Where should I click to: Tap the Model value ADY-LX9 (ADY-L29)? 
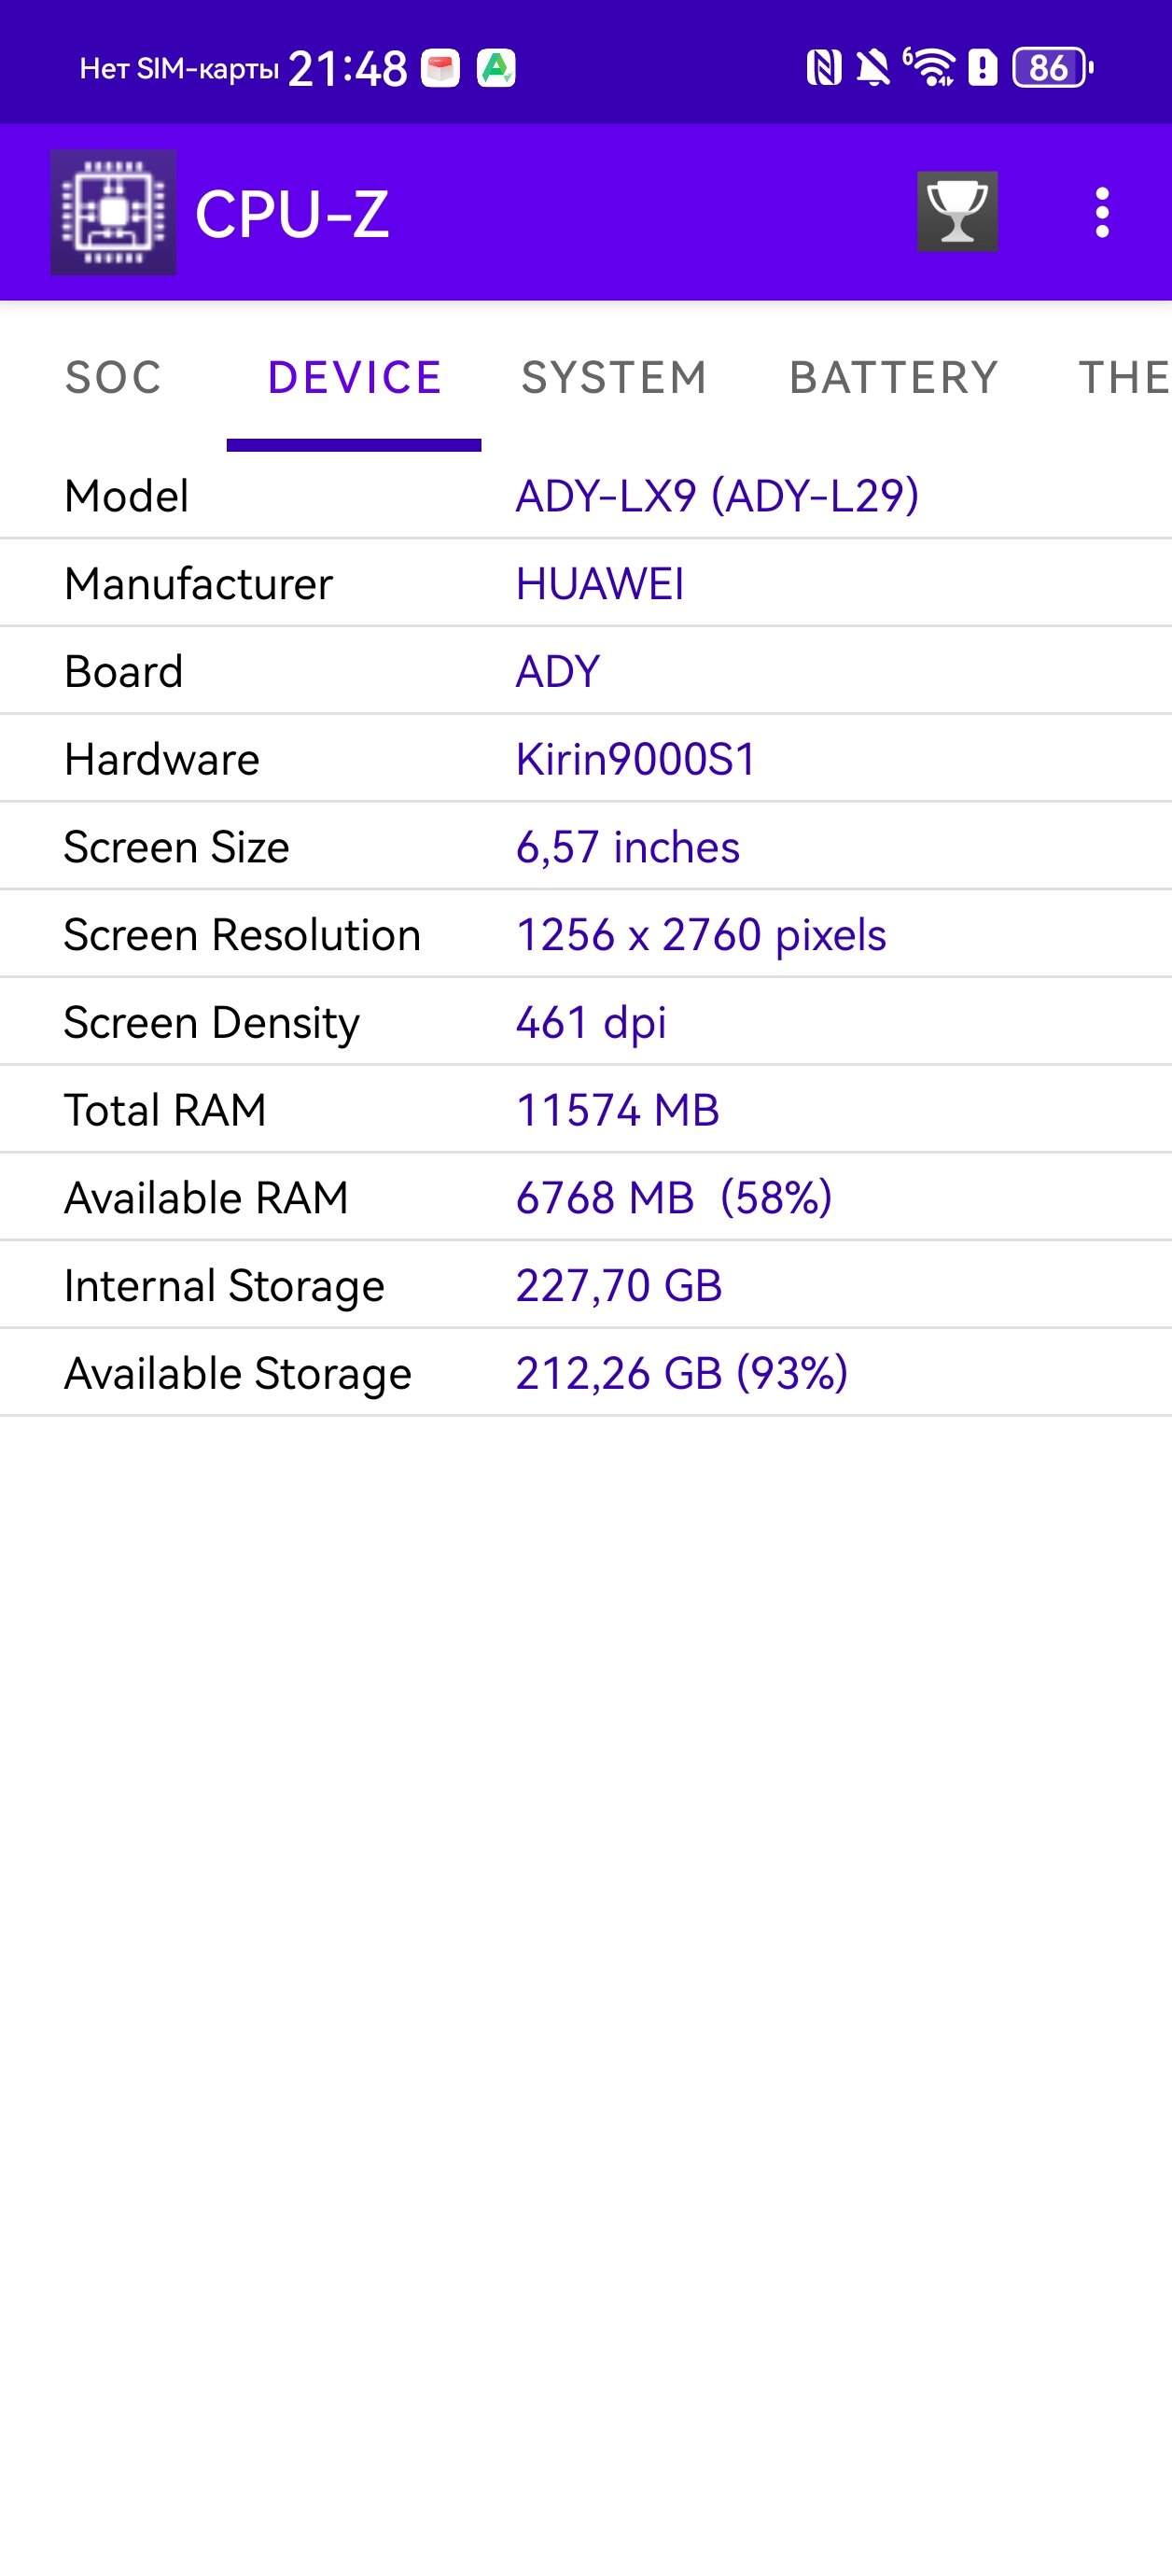click(x=717, y=496)
